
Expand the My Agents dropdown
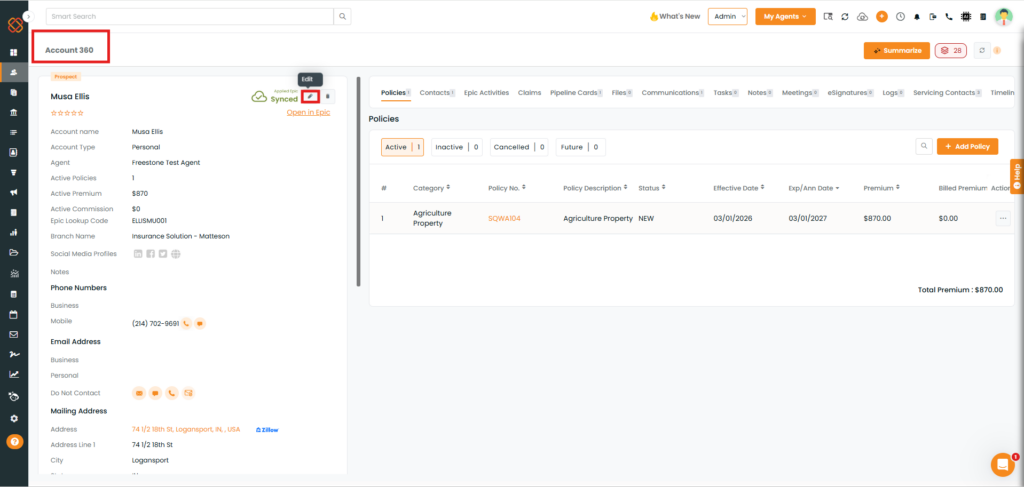click(x=785, y=17)
